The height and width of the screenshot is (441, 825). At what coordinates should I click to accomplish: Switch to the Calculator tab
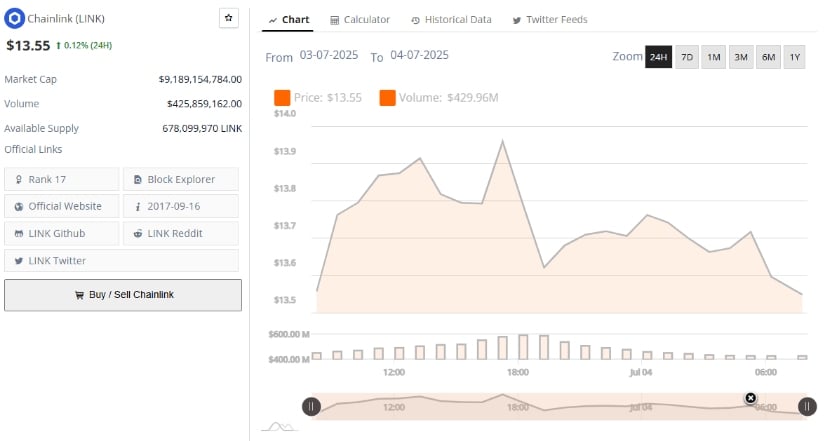(360, 20)
